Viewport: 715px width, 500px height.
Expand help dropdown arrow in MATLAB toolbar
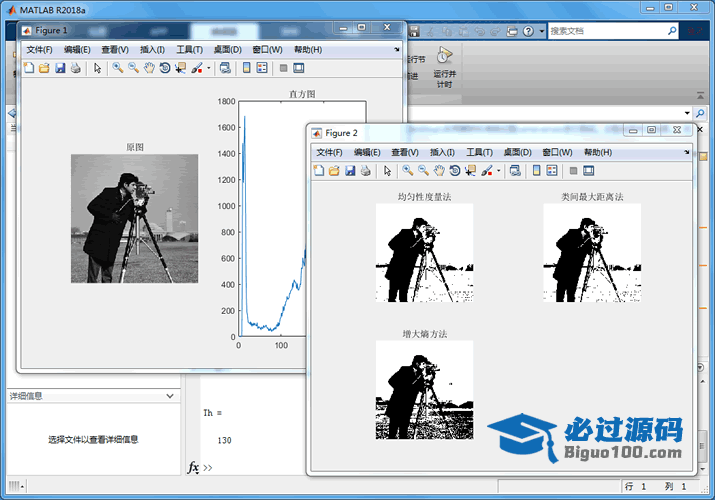542,31
